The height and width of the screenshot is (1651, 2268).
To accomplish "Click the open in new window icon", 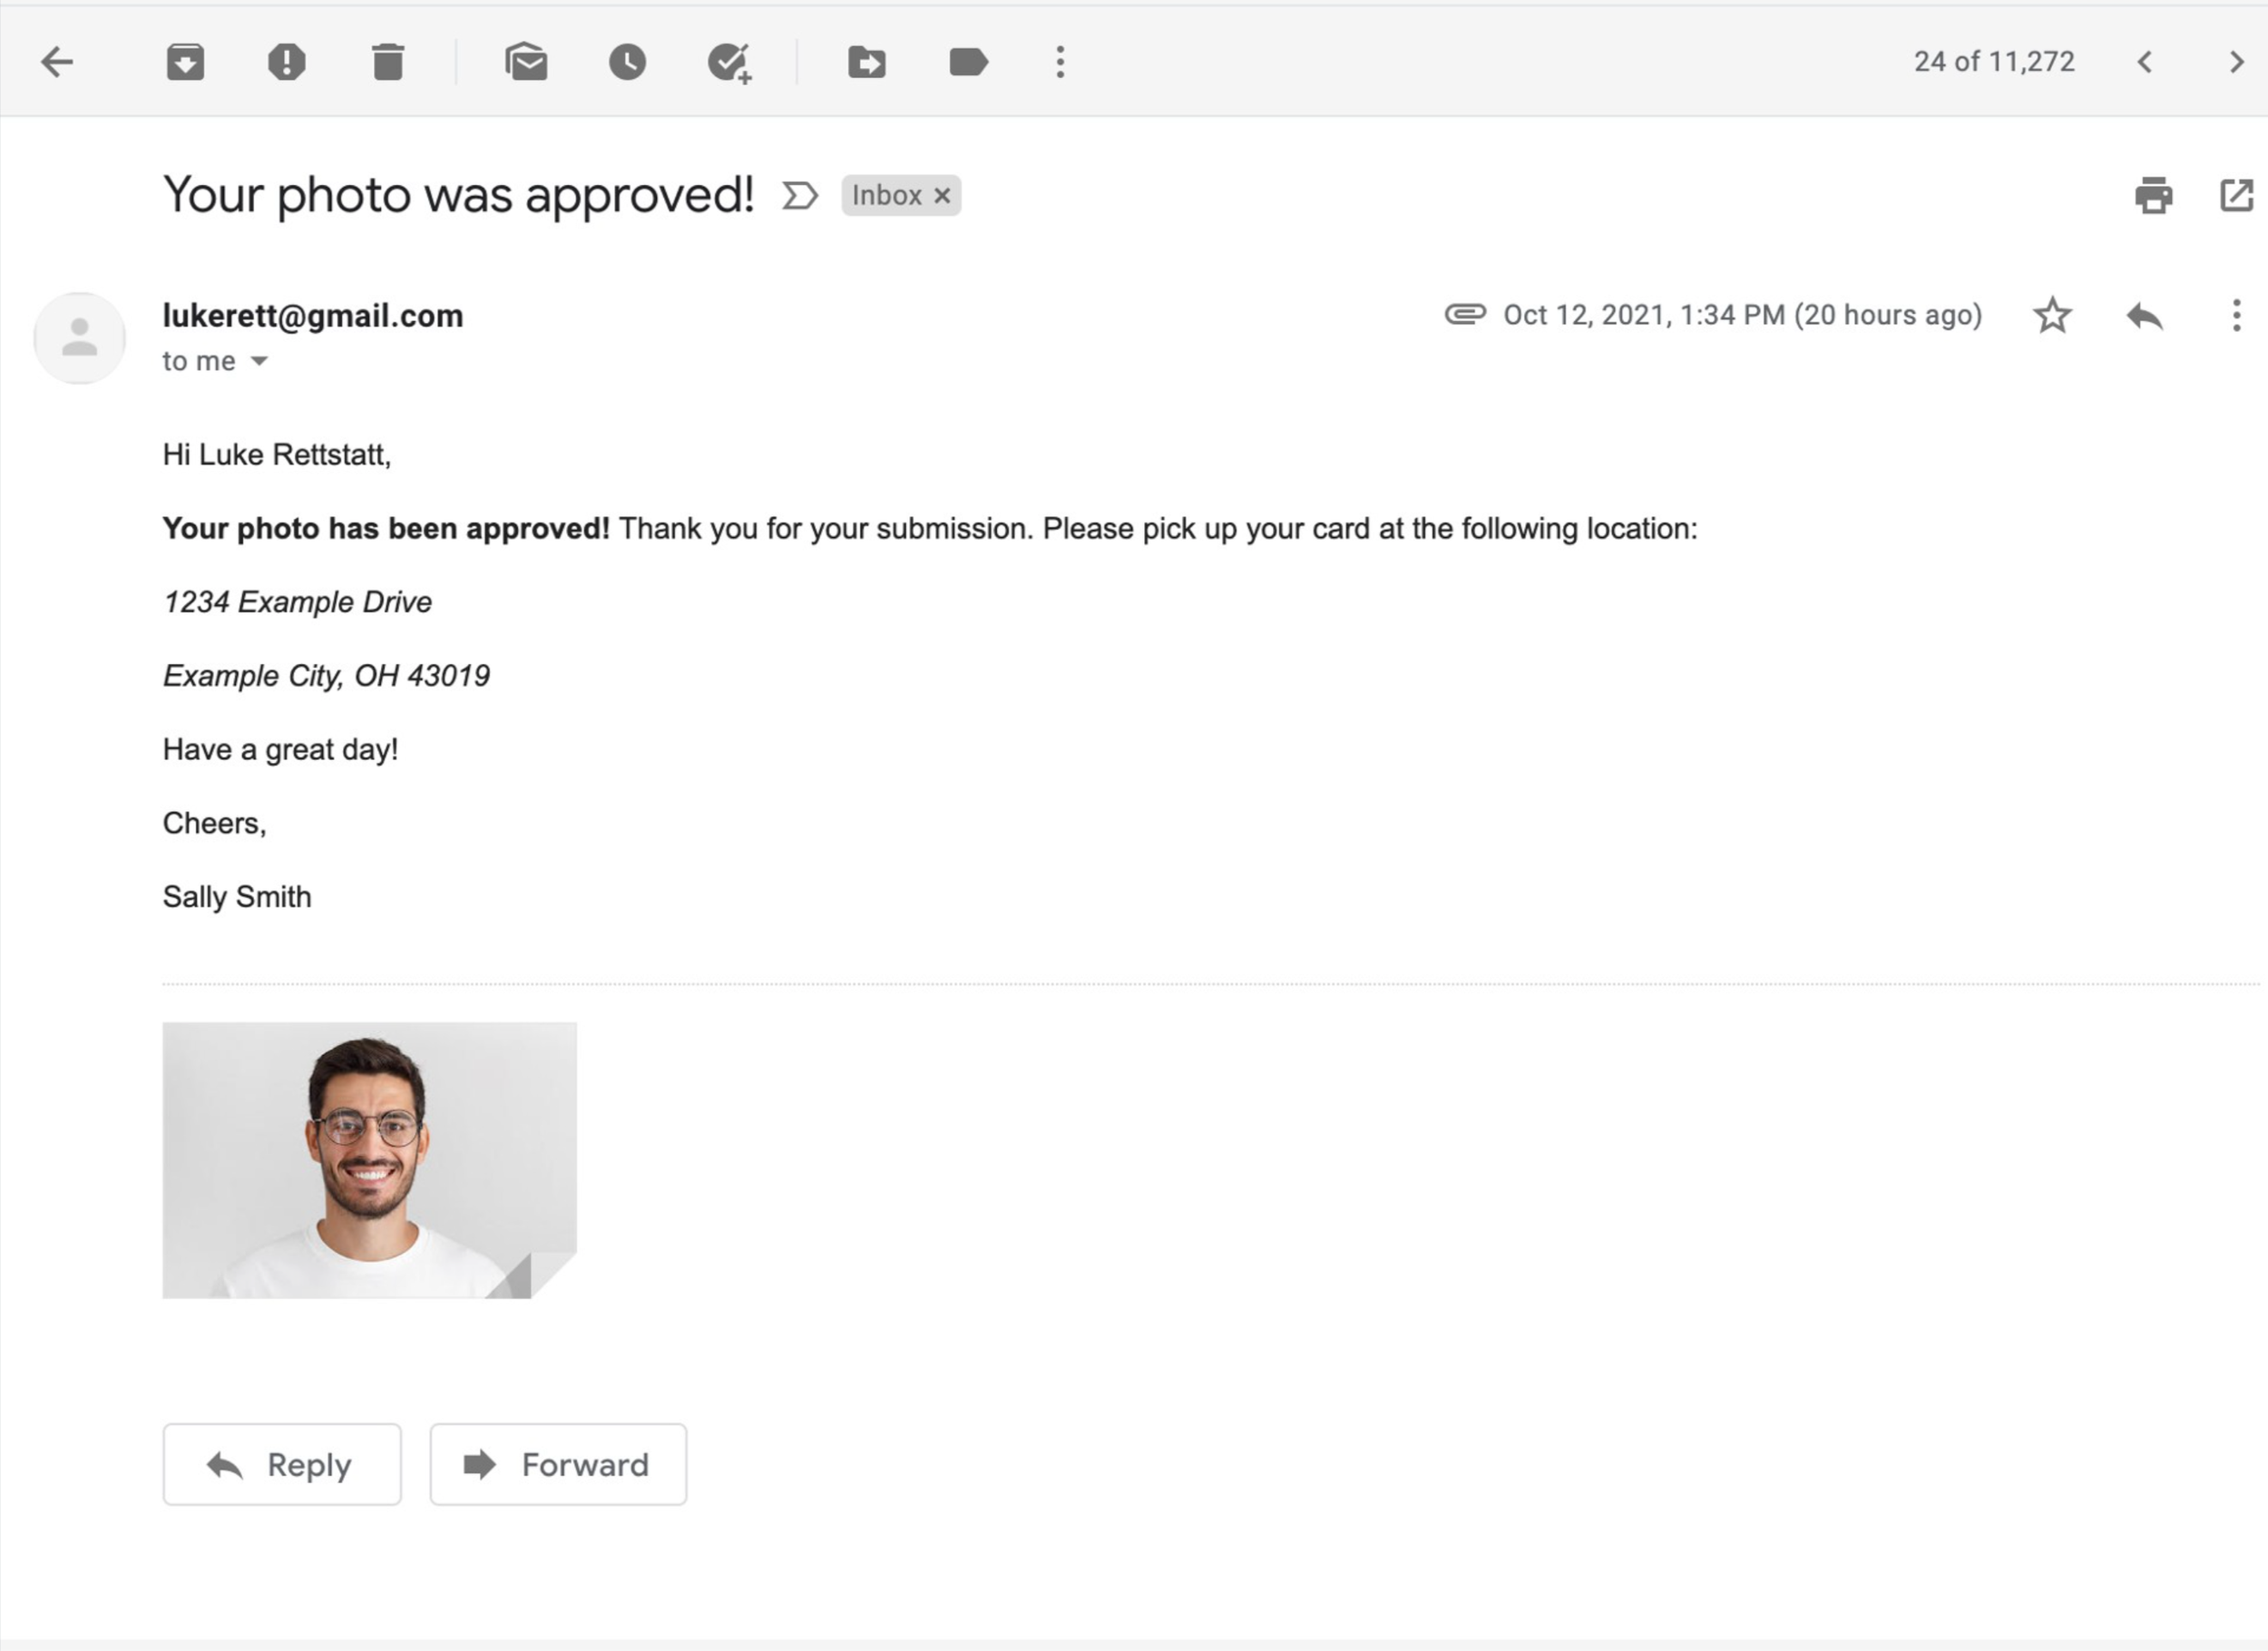I will (2236, 195).
